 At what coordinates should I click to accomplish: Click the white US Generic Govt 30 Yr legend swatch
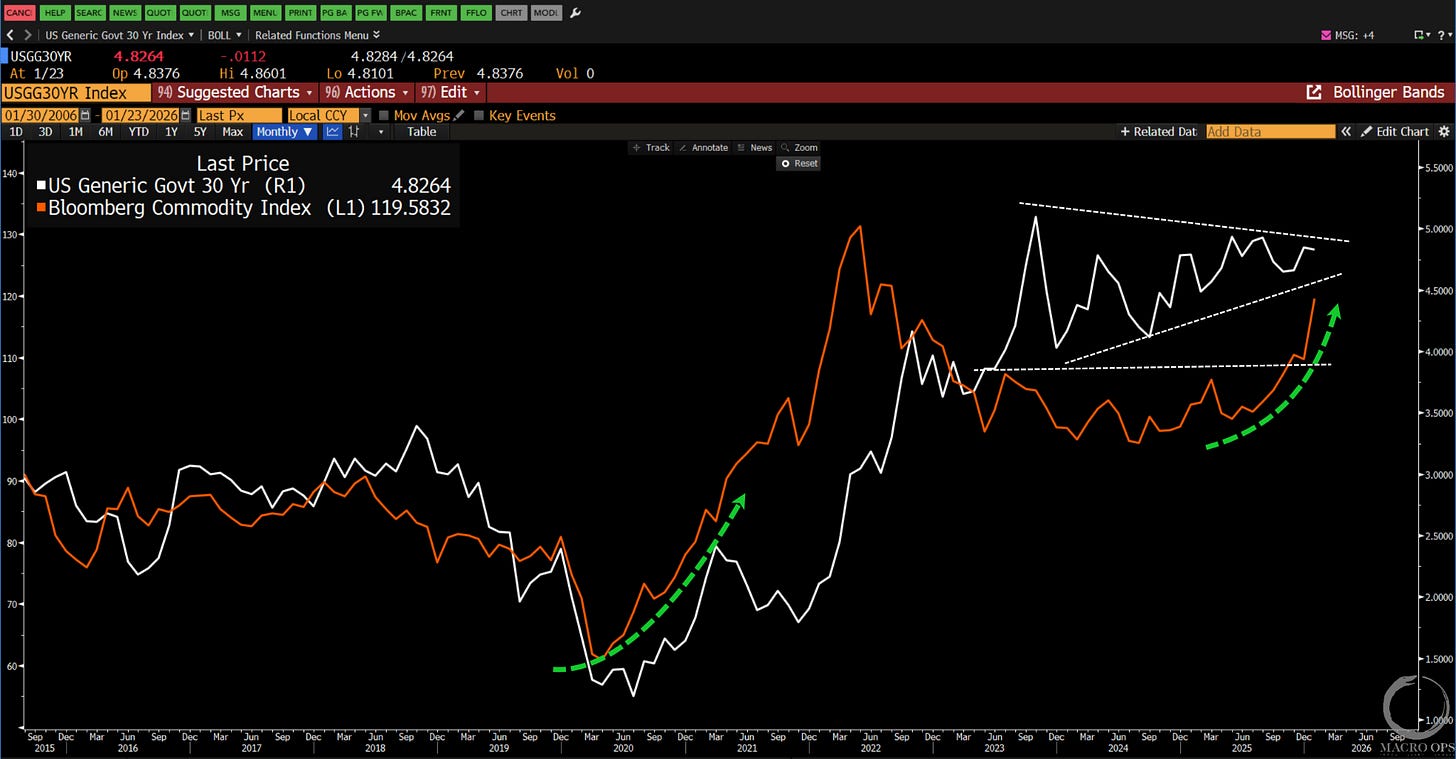[x=41, y=185]
